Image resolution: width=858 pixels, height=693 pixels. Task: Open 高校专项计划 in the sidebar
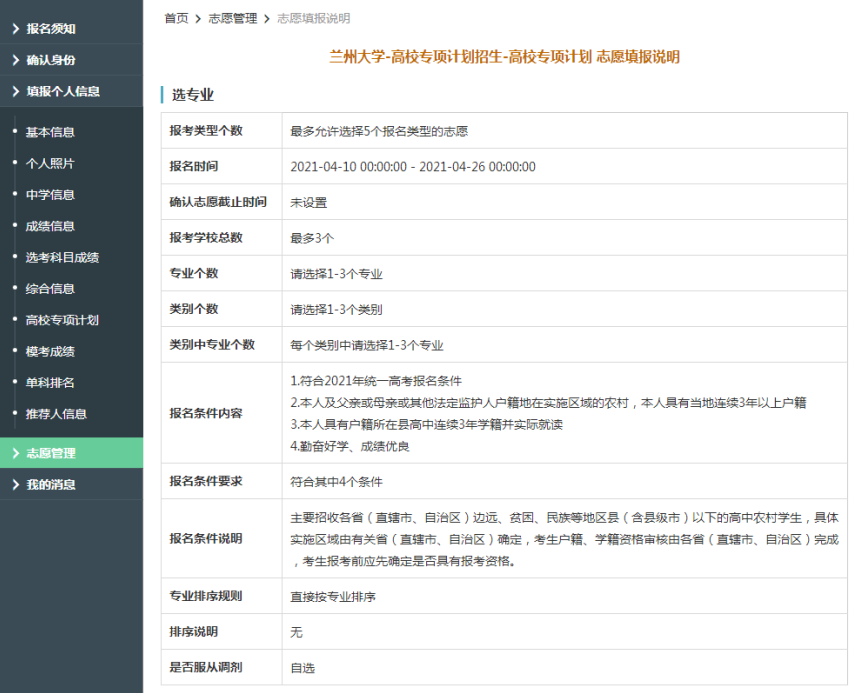click(62, 320)
